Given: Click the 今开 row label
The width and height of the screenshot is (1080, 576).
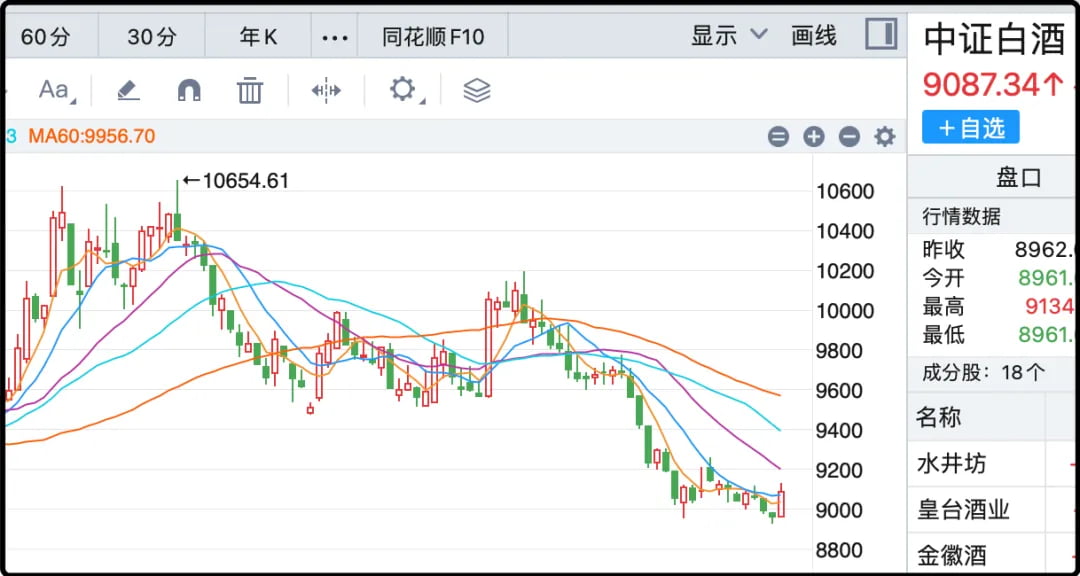Looking at the screenshot, I should tap(944, 278).
